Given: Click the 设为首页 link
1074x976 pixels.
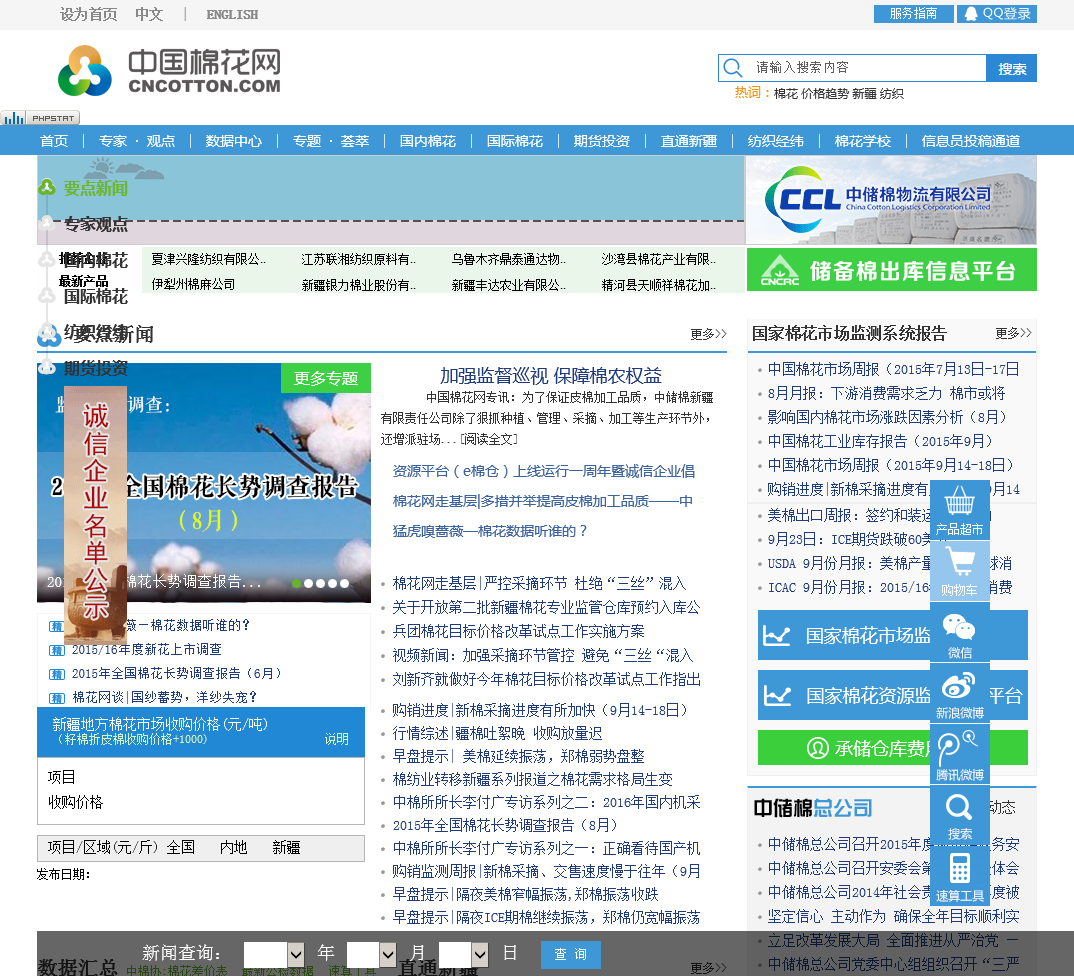Looking at the screenshot, I should 88,14.
